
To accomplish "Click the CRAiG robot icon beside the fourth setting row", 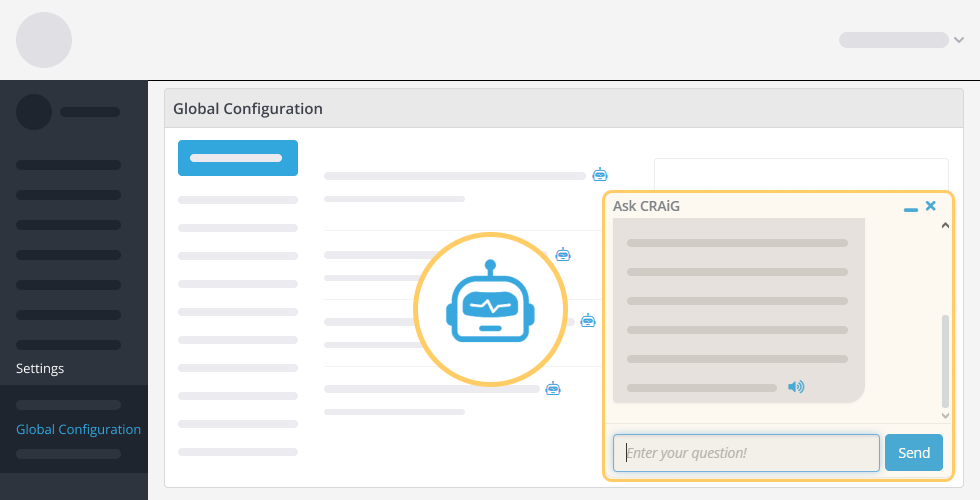I will click(553, 388).
